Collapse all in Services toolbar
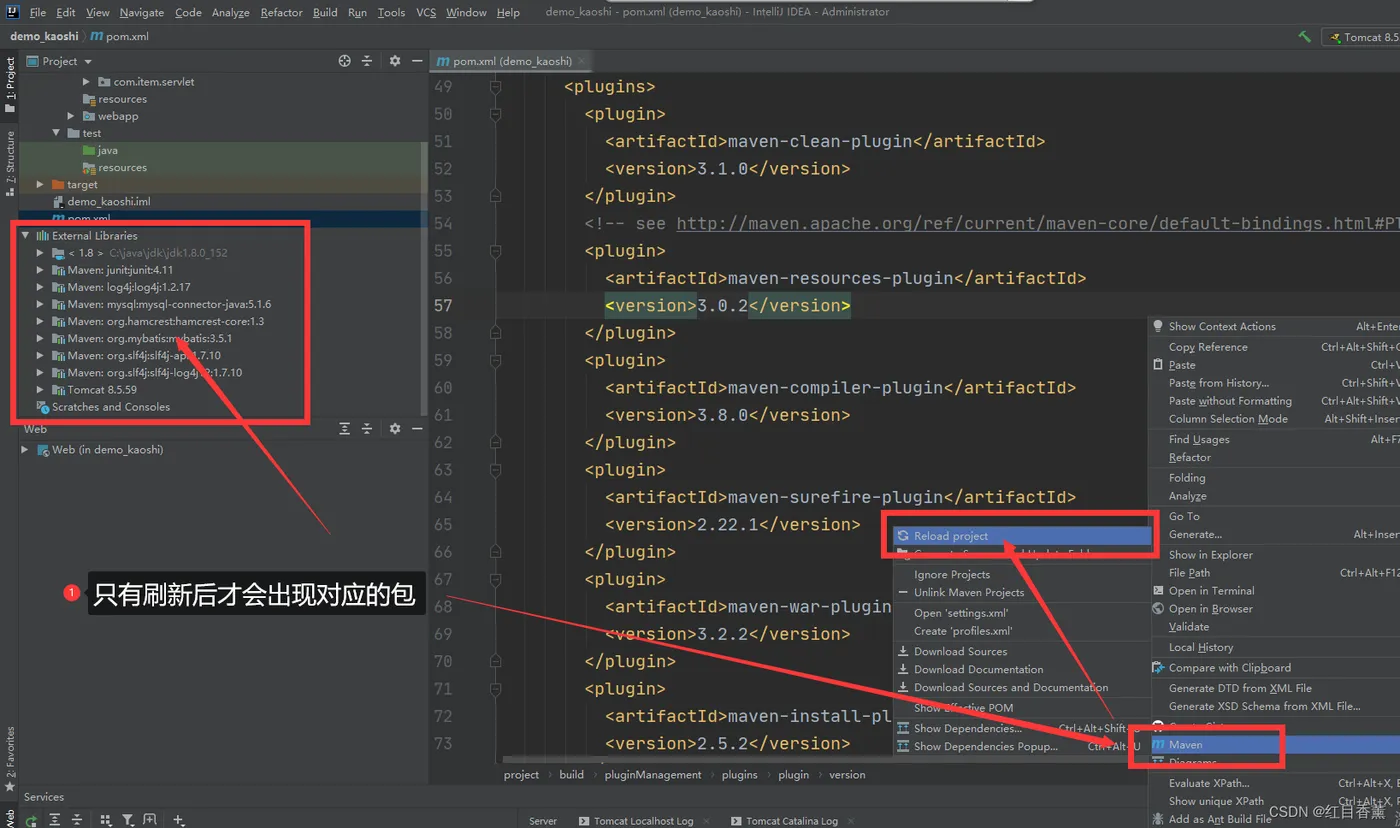1400x828 pixels. (x=79, y=820)
